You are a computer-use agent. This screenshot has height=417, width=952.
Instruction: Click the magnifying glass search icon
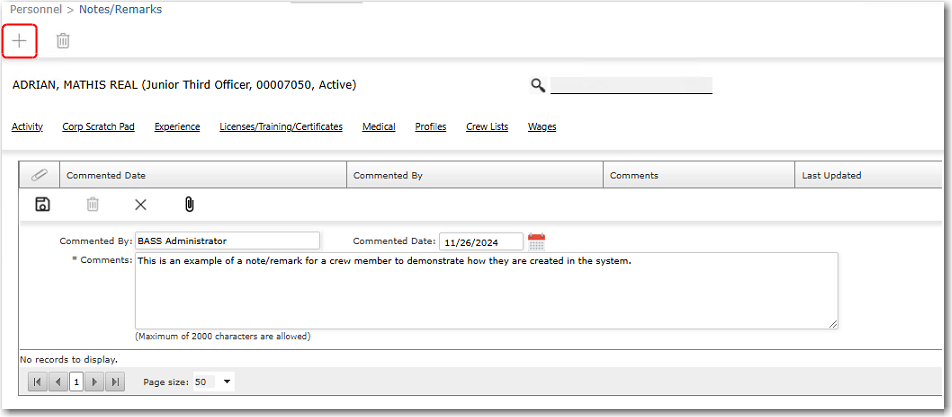pos(538,86)
